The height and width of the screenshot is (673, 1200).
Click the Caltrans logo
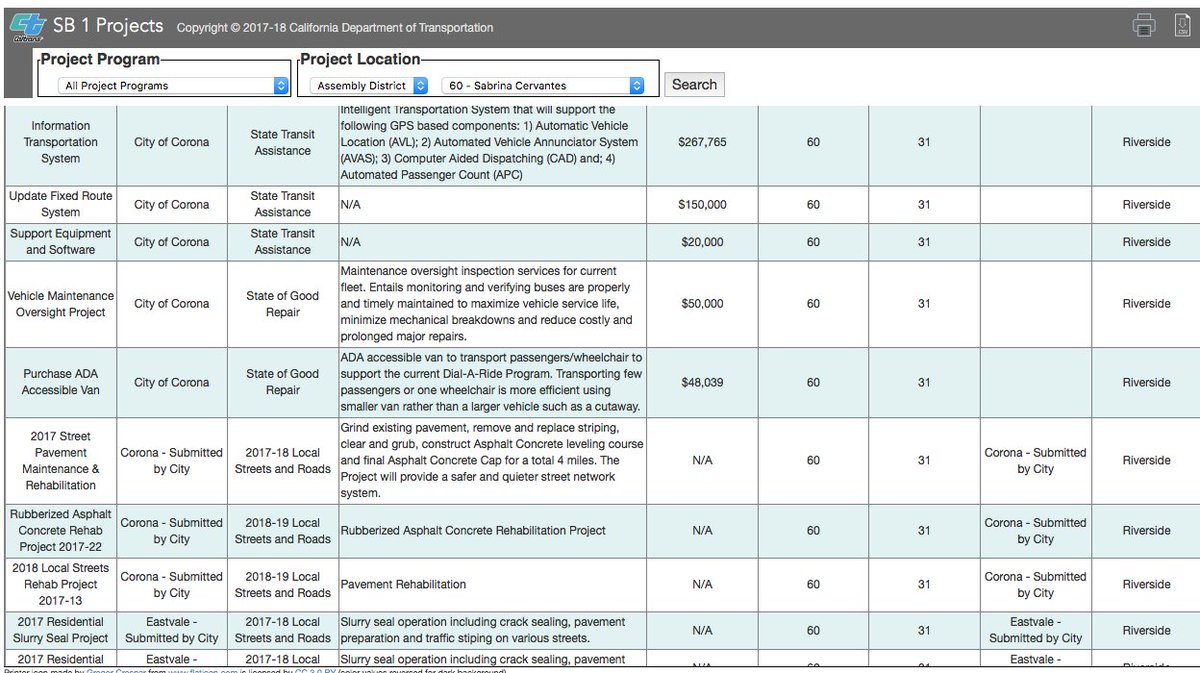click(26, 28)
